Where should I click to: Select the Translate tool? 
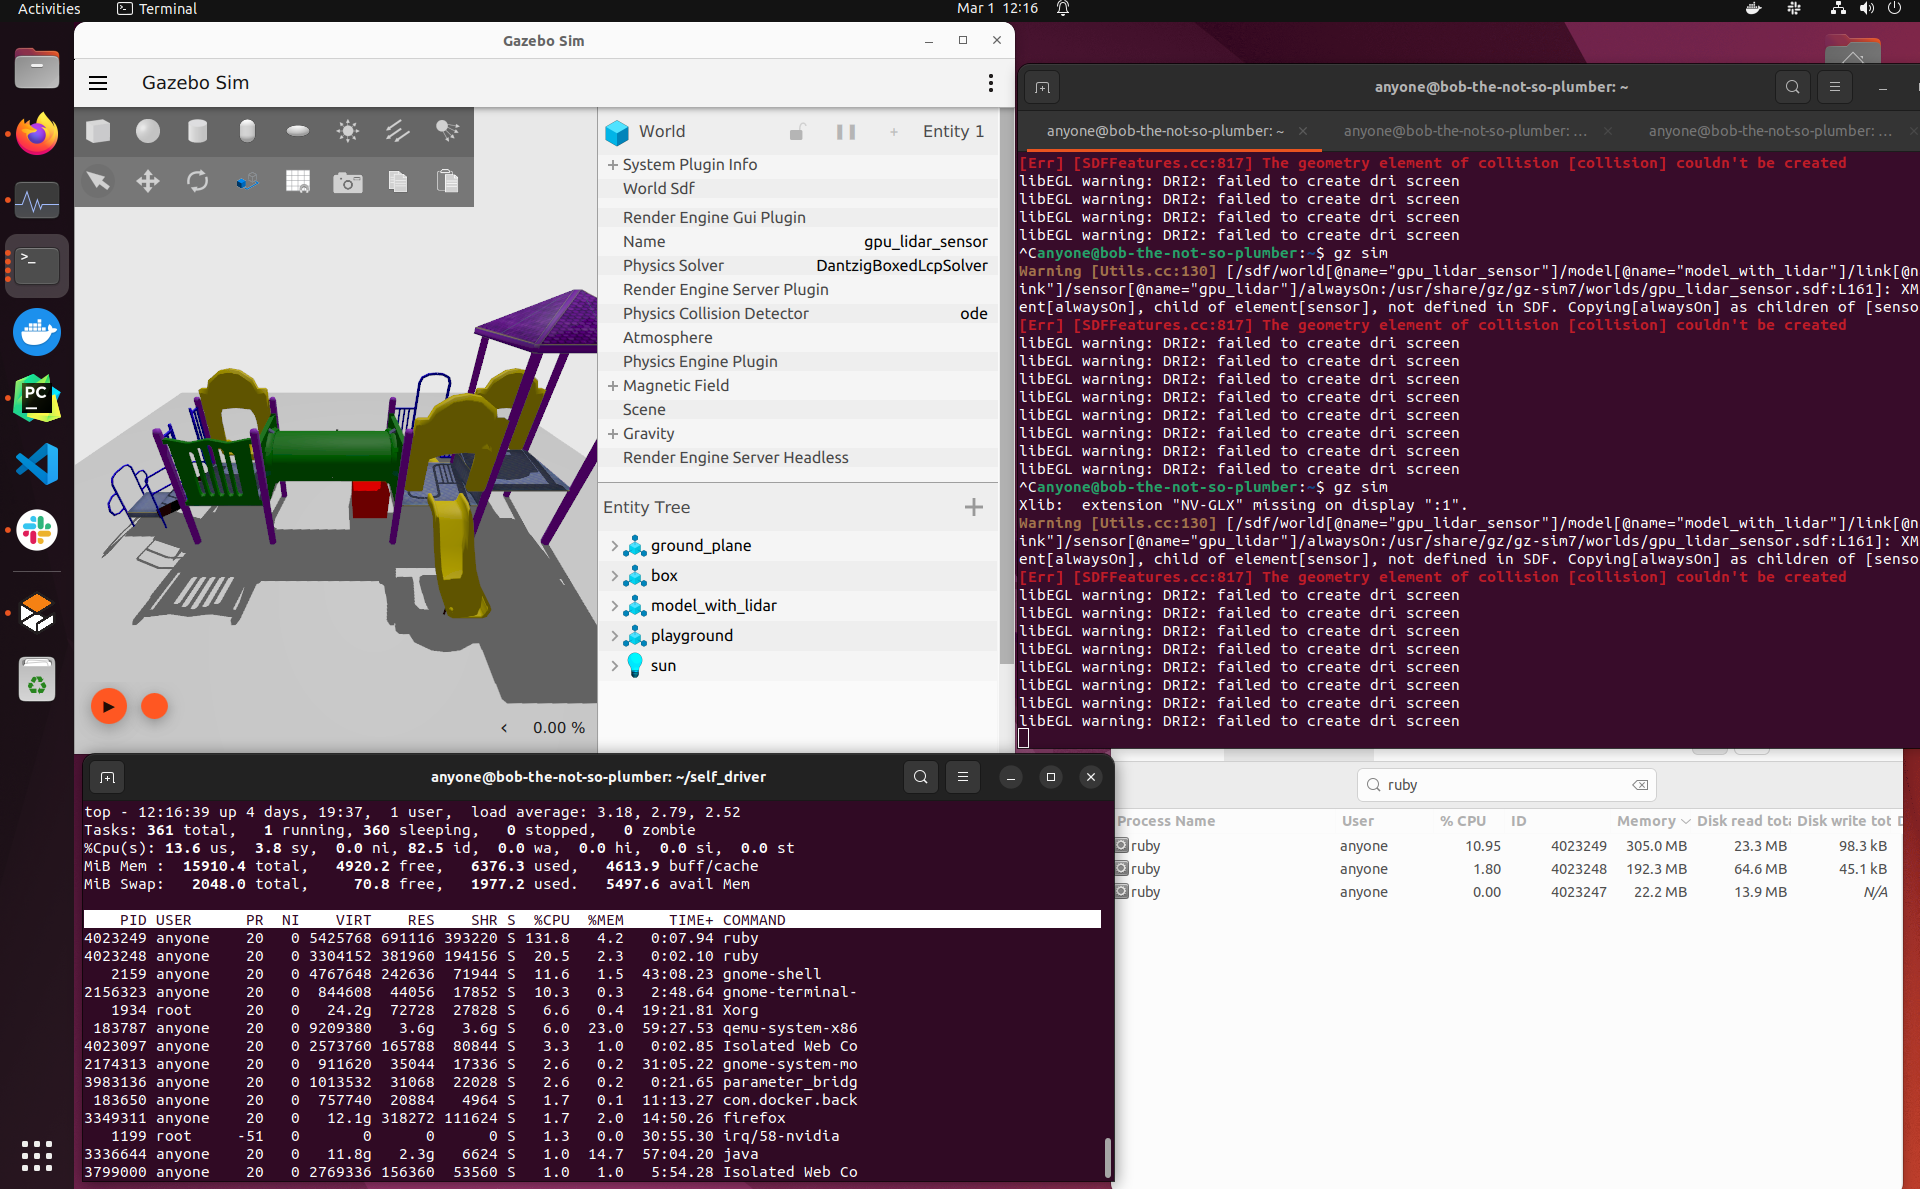147,181
